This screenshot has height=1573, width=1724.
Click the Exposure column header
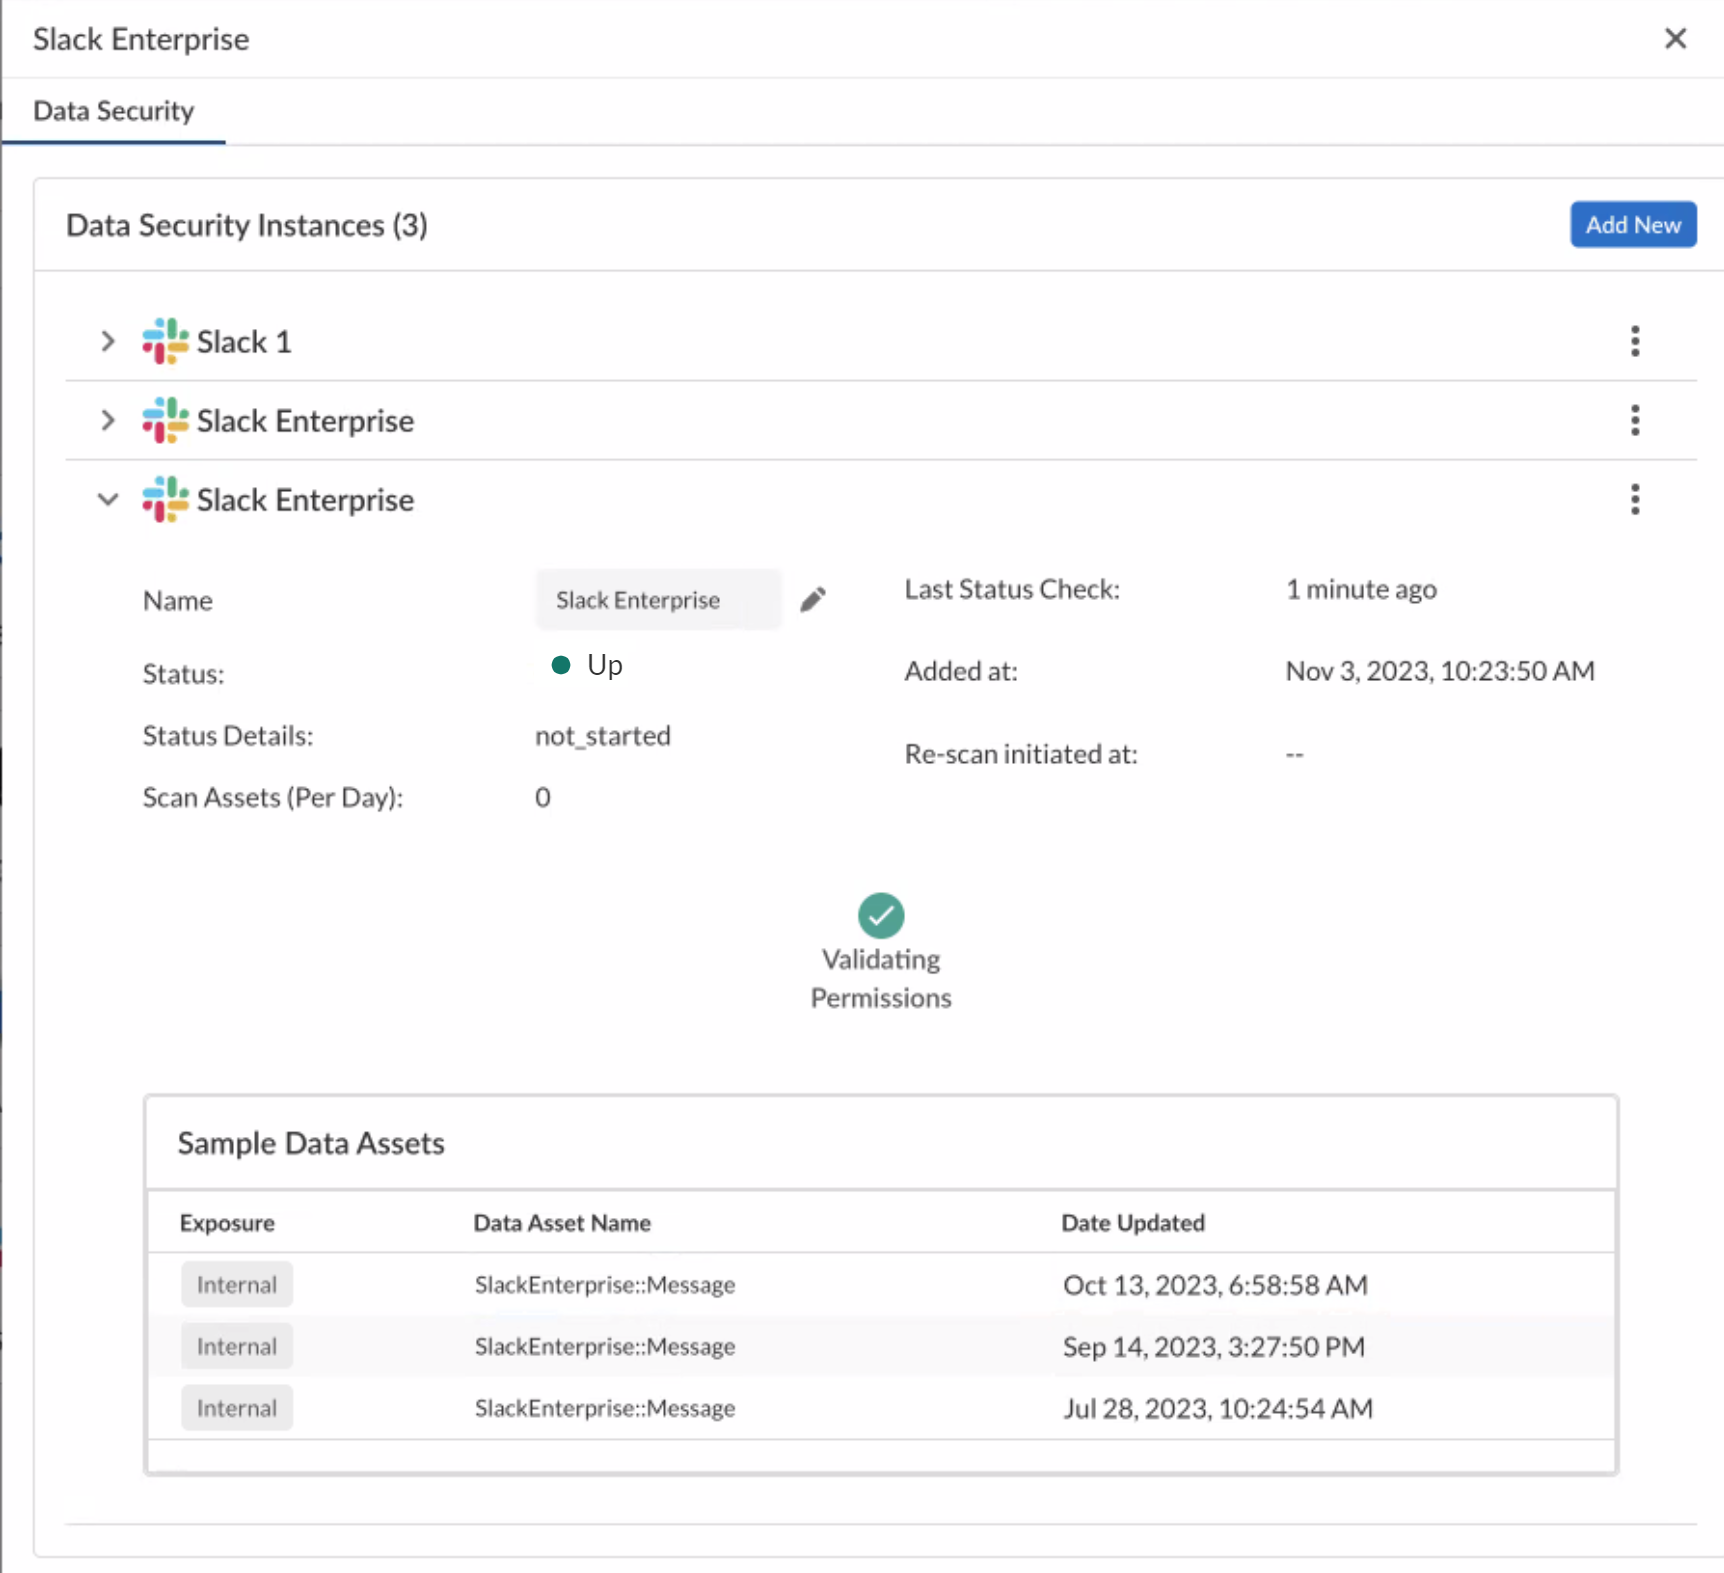(x=227, y=1223)
